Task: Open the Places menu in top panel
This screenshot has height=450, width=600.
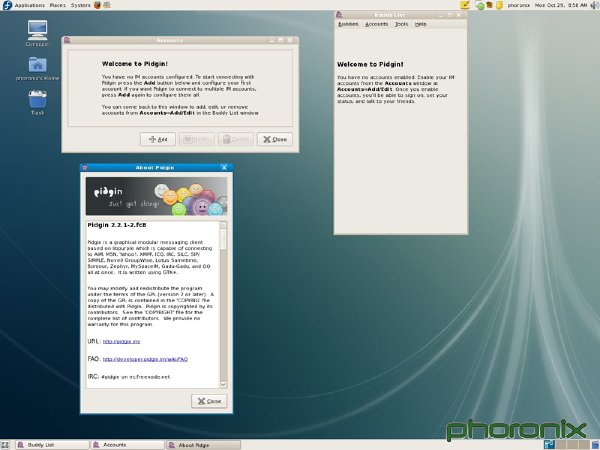Action: [x=58, y=5]
